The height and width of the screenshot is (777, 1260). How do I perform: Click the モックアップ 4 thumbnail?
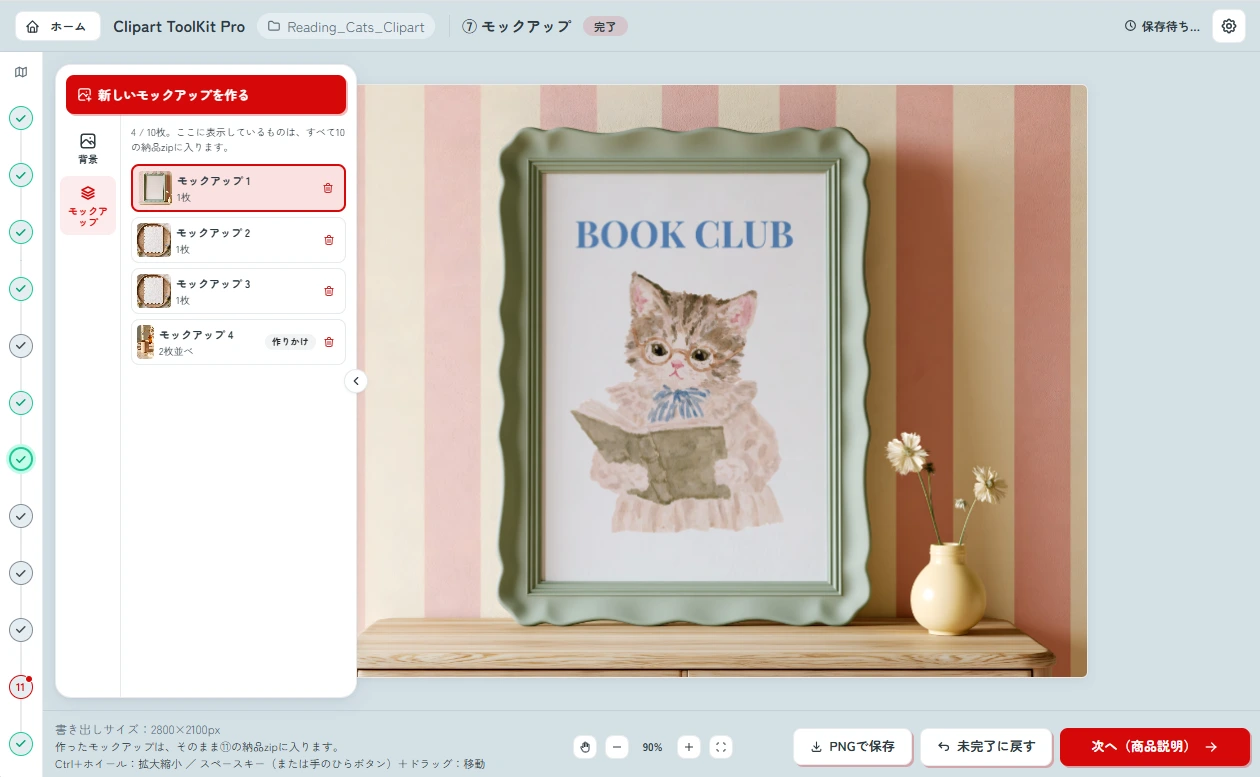(x=145, y=342)
